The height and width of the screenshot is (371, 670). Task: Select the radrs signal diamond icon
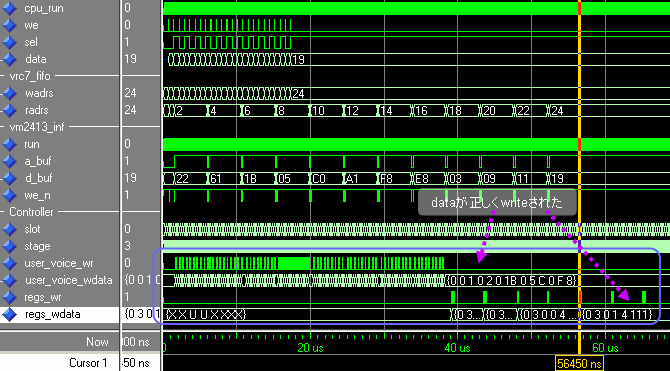(x=9, y=110)
